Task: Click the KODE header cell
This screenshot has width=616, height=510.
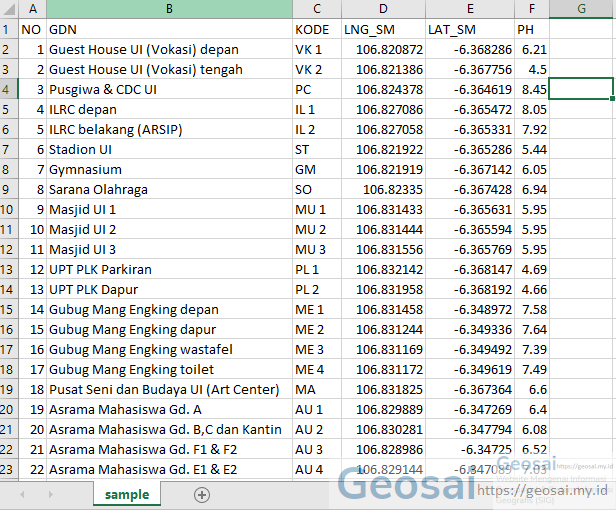Action: (x=317, y=29)
